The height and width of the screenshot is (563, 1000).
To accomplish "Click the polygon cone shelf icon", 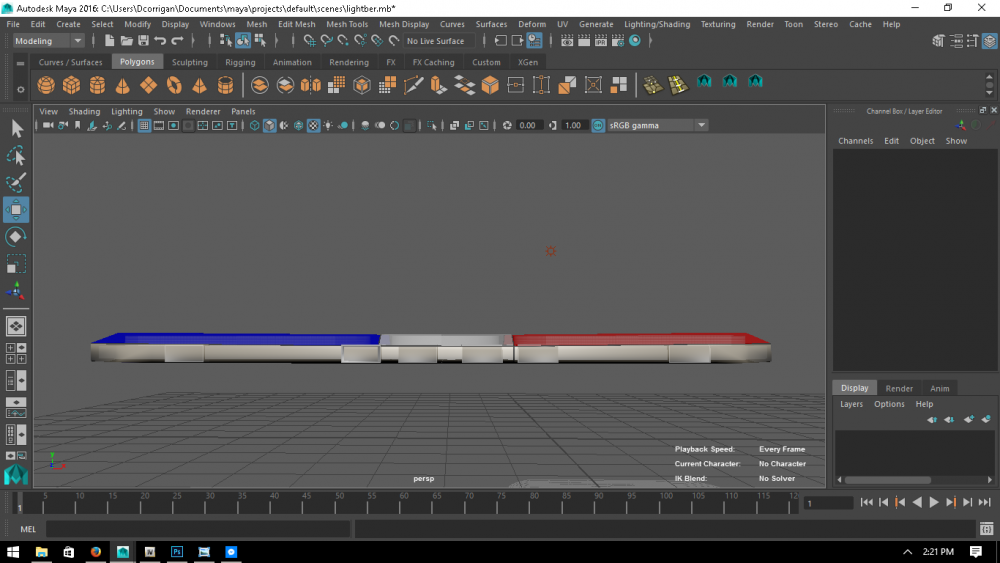I will tap(123, 85).
